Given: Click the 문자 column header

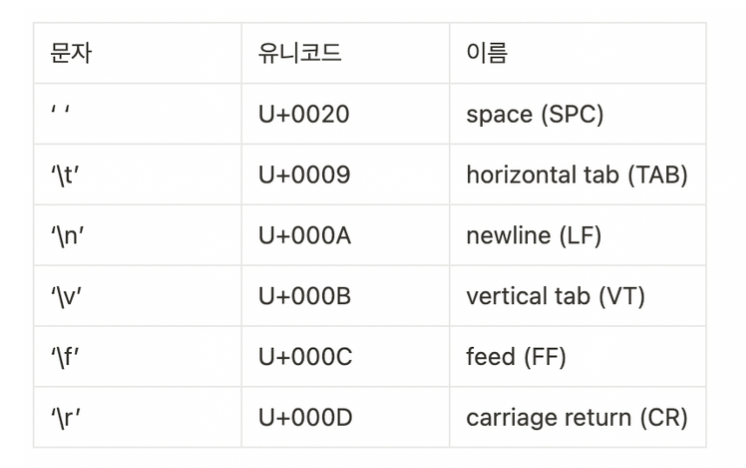Looking at the screenshot, I should coord(137,53).
